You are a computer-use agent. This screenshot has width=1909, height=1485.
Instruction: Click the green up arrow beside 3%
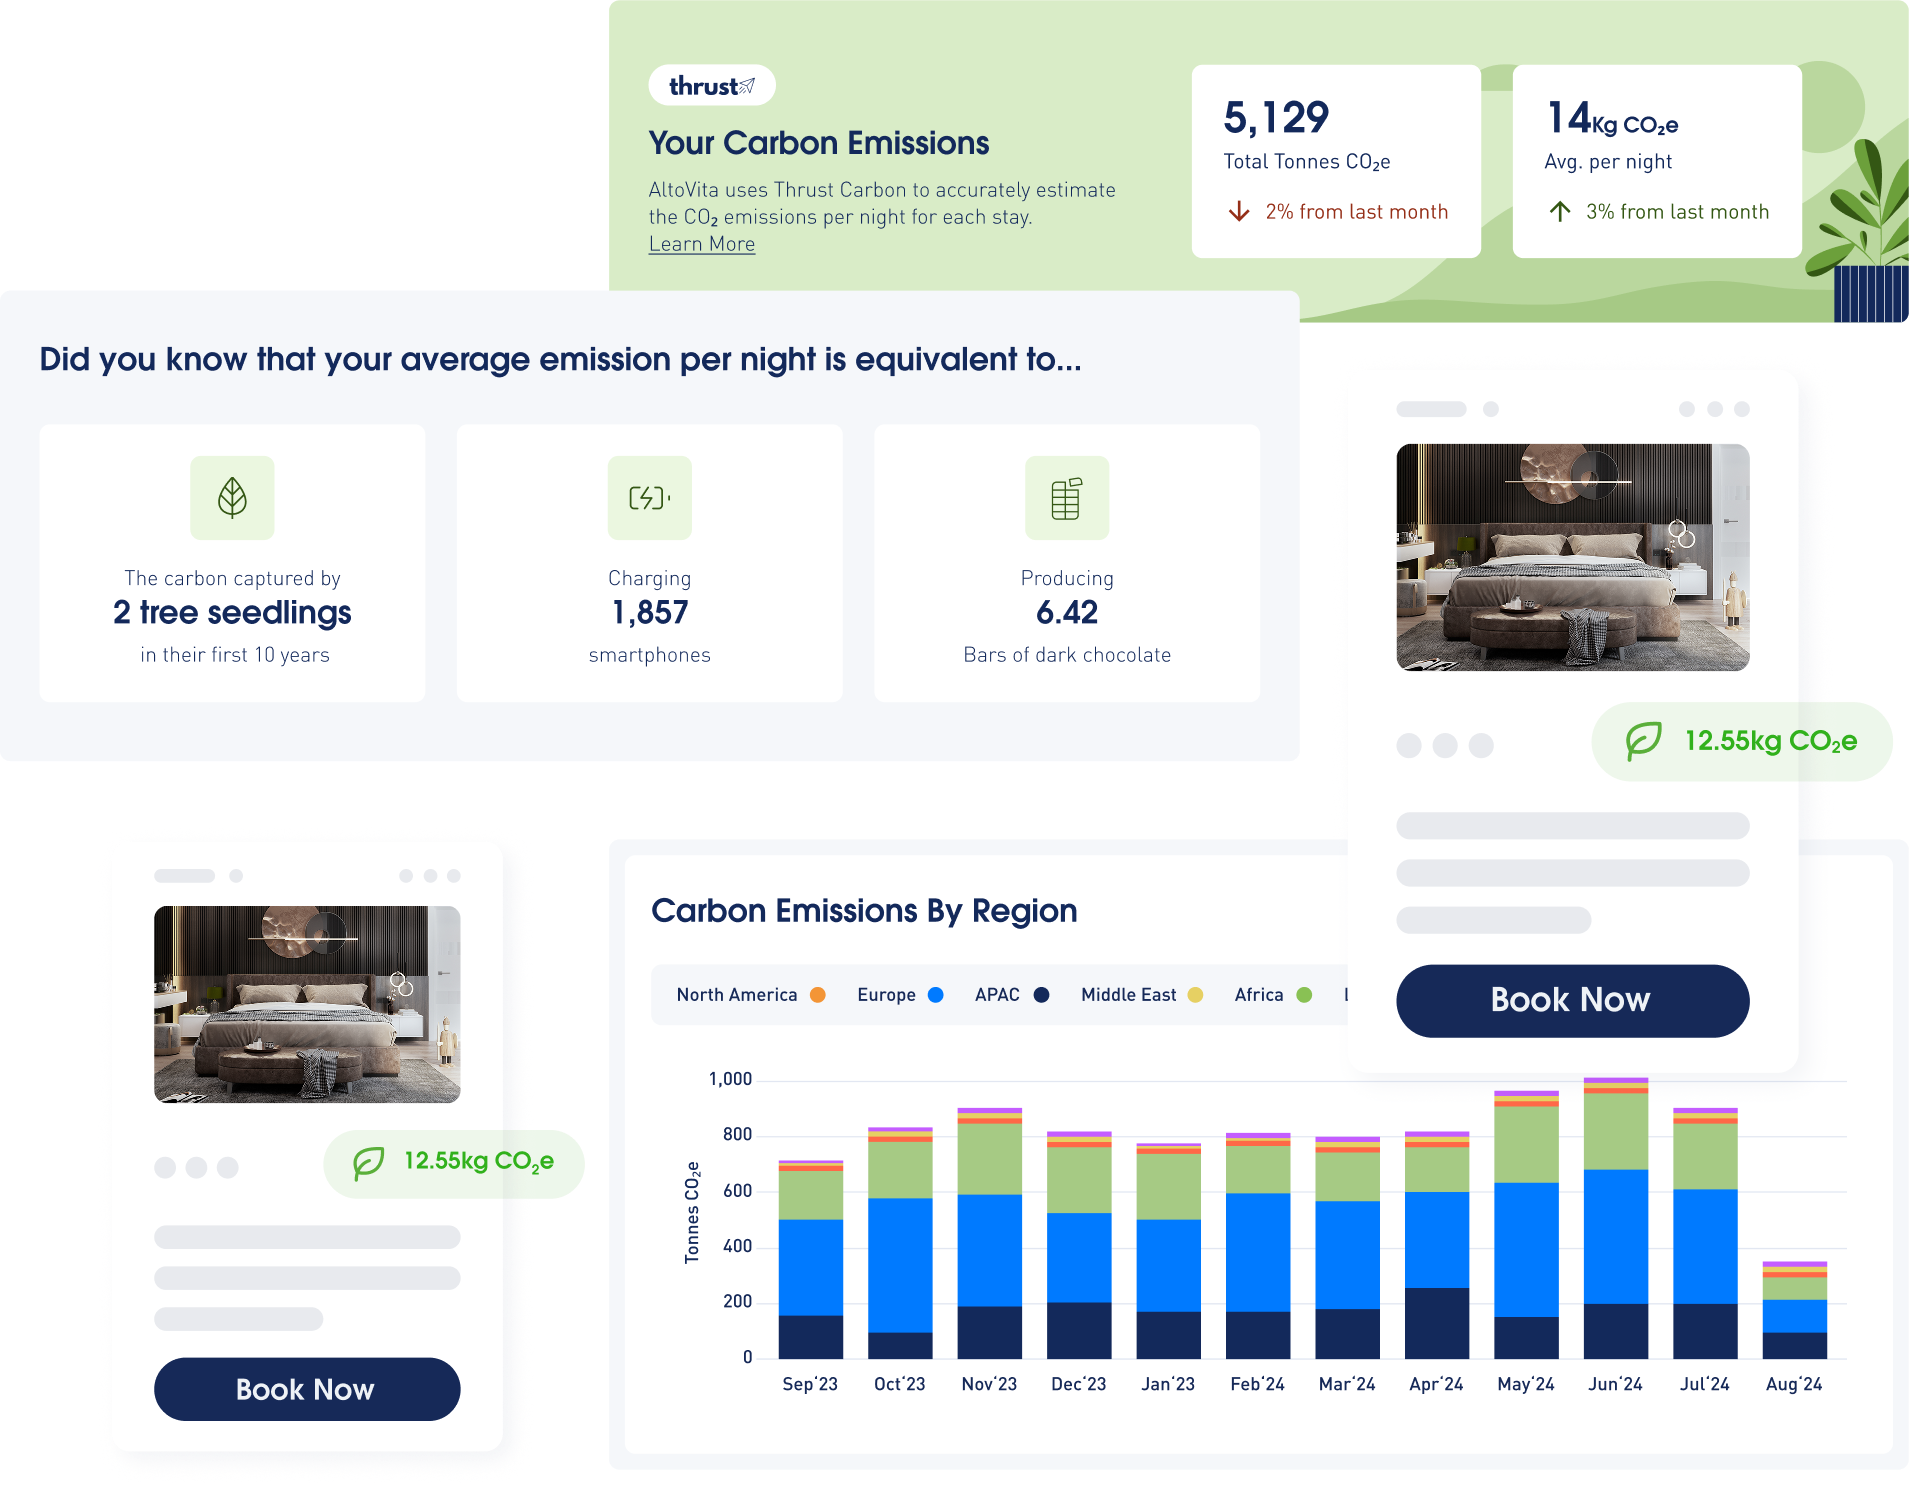pyautogui.click(x=1559, y=212)
